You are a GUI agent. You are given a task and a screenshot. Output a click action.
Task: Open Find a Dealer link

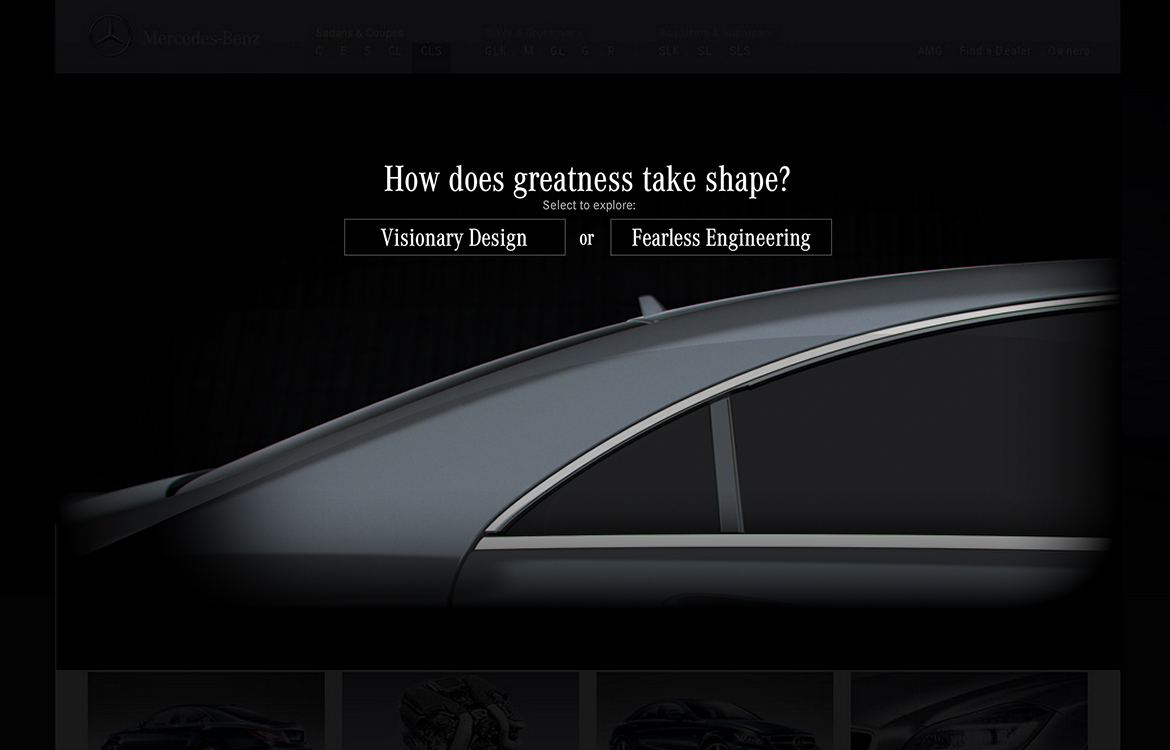click(995, 51)
